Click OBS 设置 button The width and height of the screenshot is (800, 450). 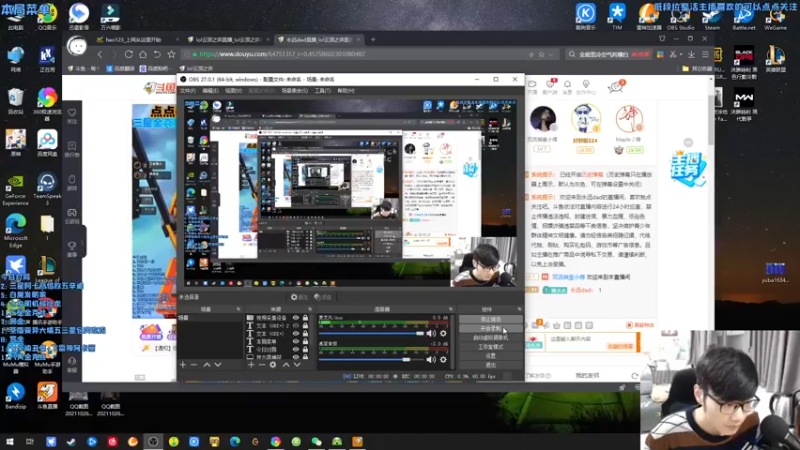[490, 356]
